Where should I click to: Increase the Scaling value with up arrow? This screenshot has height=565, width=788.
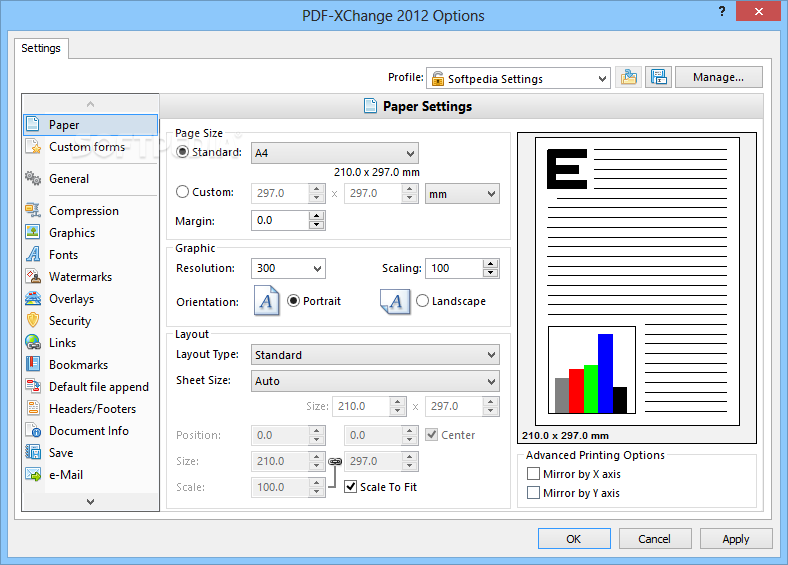490,264
